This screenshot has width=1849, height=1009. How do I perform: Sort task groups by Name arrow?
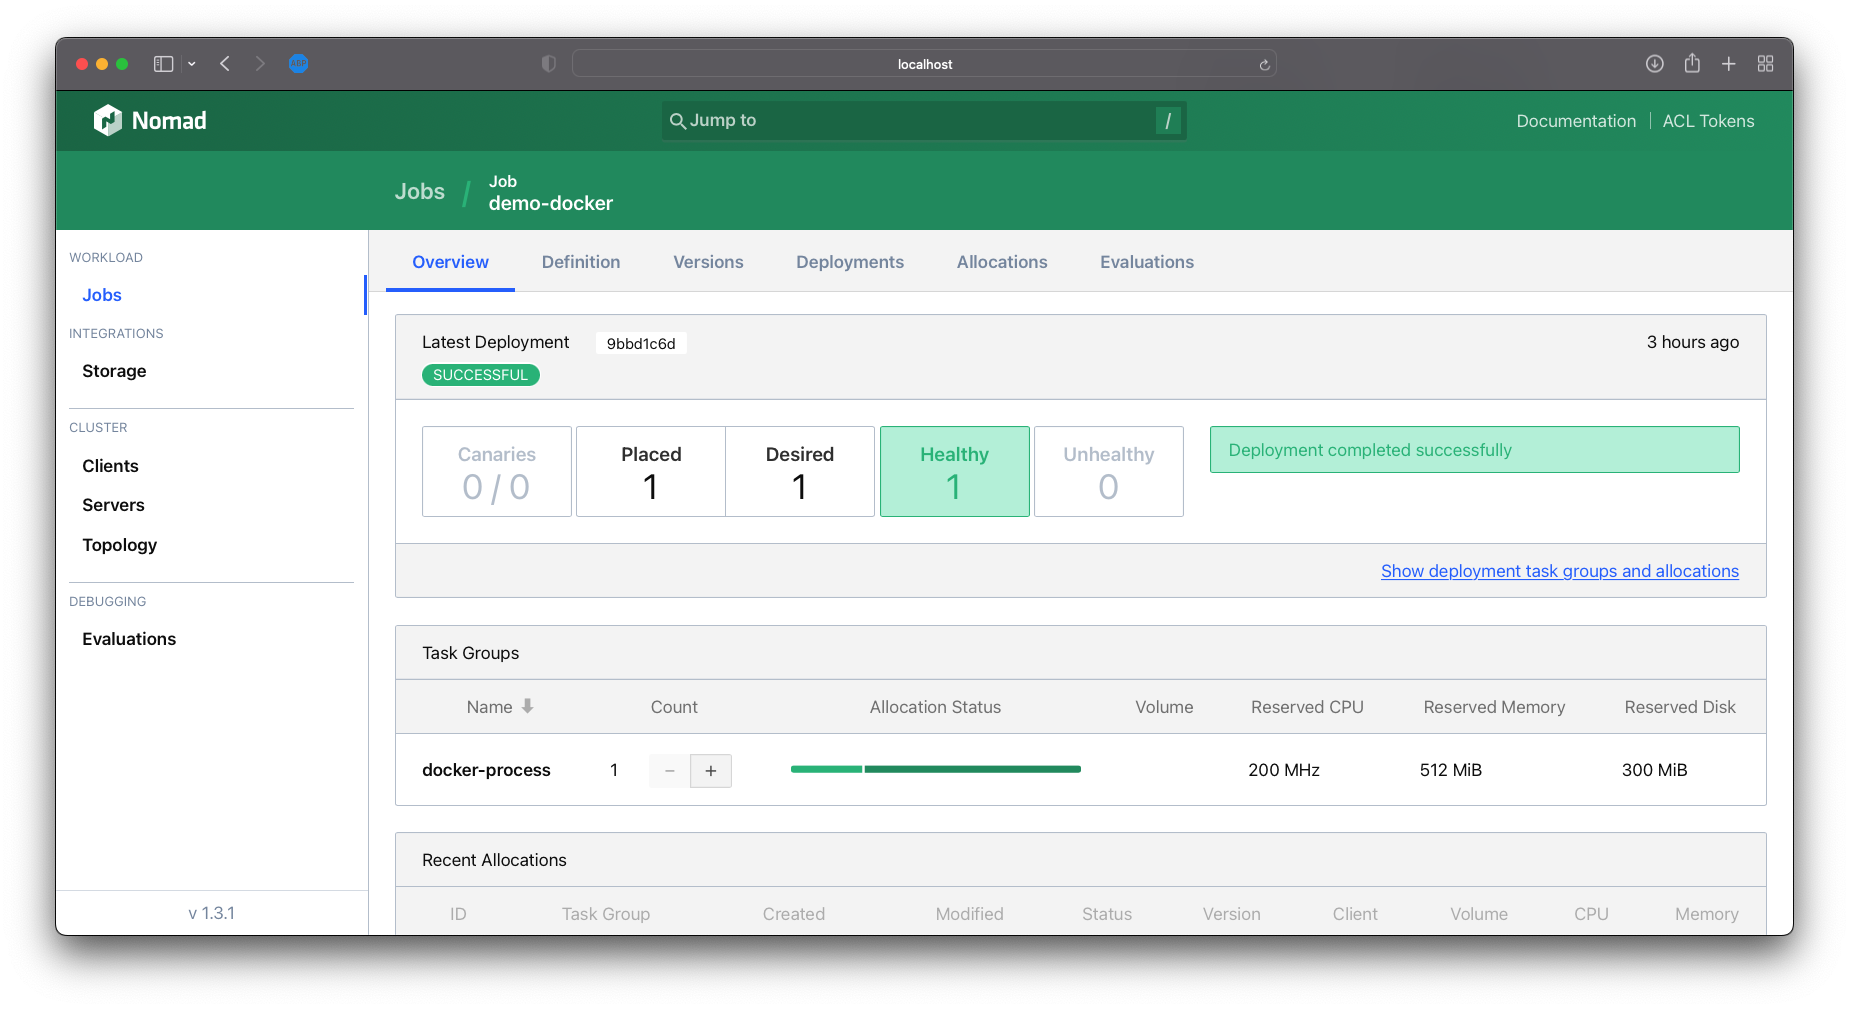527,706
